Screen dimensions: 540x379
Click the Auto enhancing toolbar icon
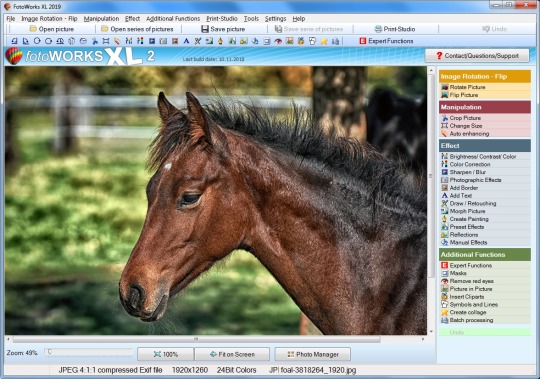[117, 41]
